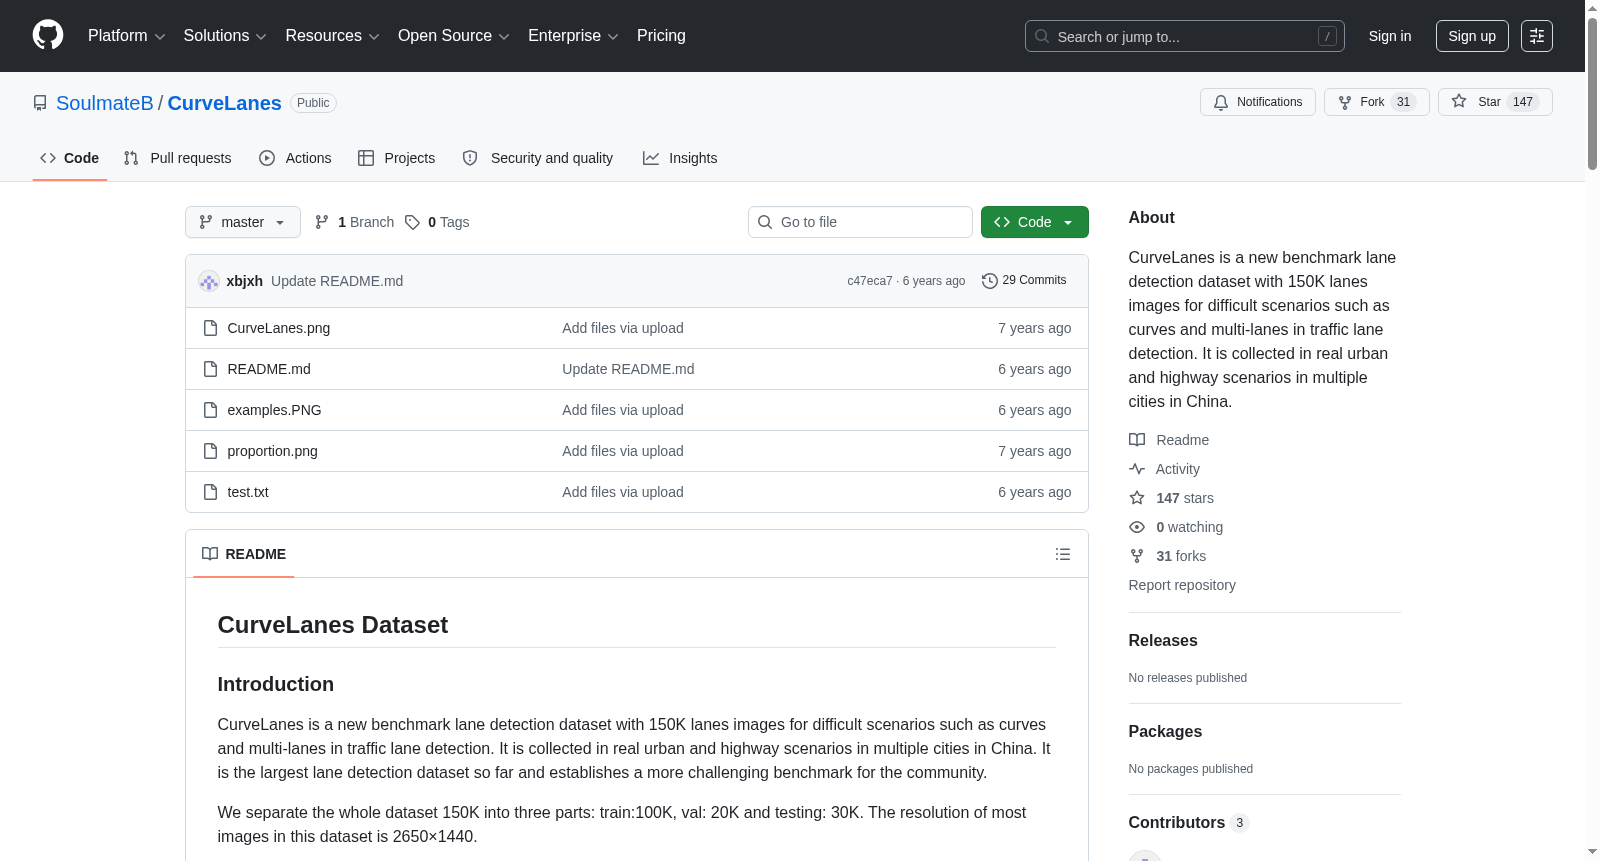Switch to the Pull requests tab
This screenshot has height=861, width=1600.
point(177,158)
